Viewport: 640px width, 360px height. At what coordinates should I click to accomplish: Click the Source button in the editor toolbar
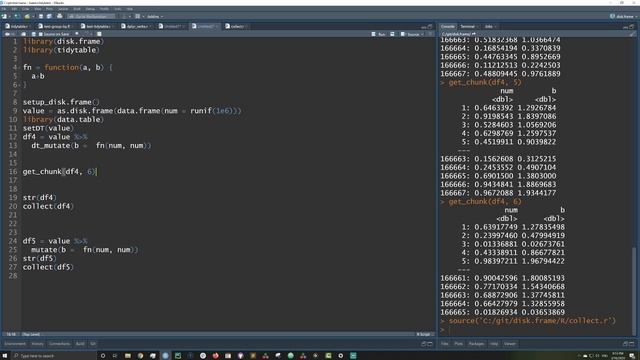[x=410, y=34]
